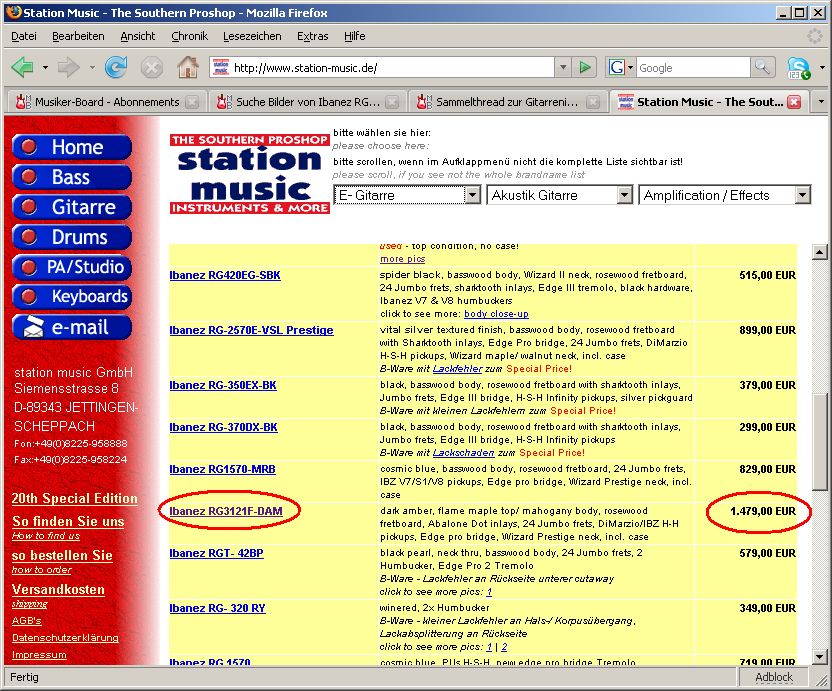Open the Ibanez RG- 320 RY link
This screenshot has width=832, height=691.
pos(218,608)
